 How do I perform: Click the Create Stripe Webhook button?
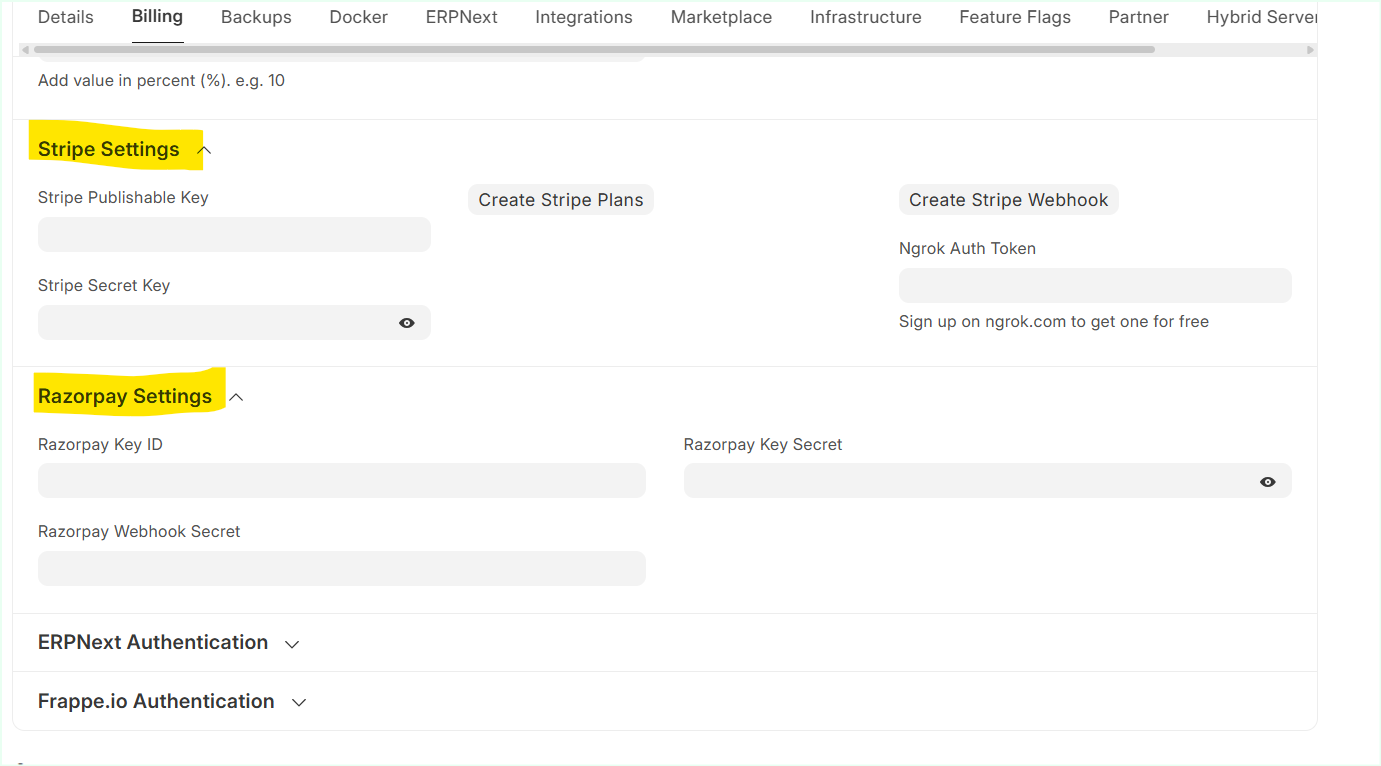[x=1008, y=200]
